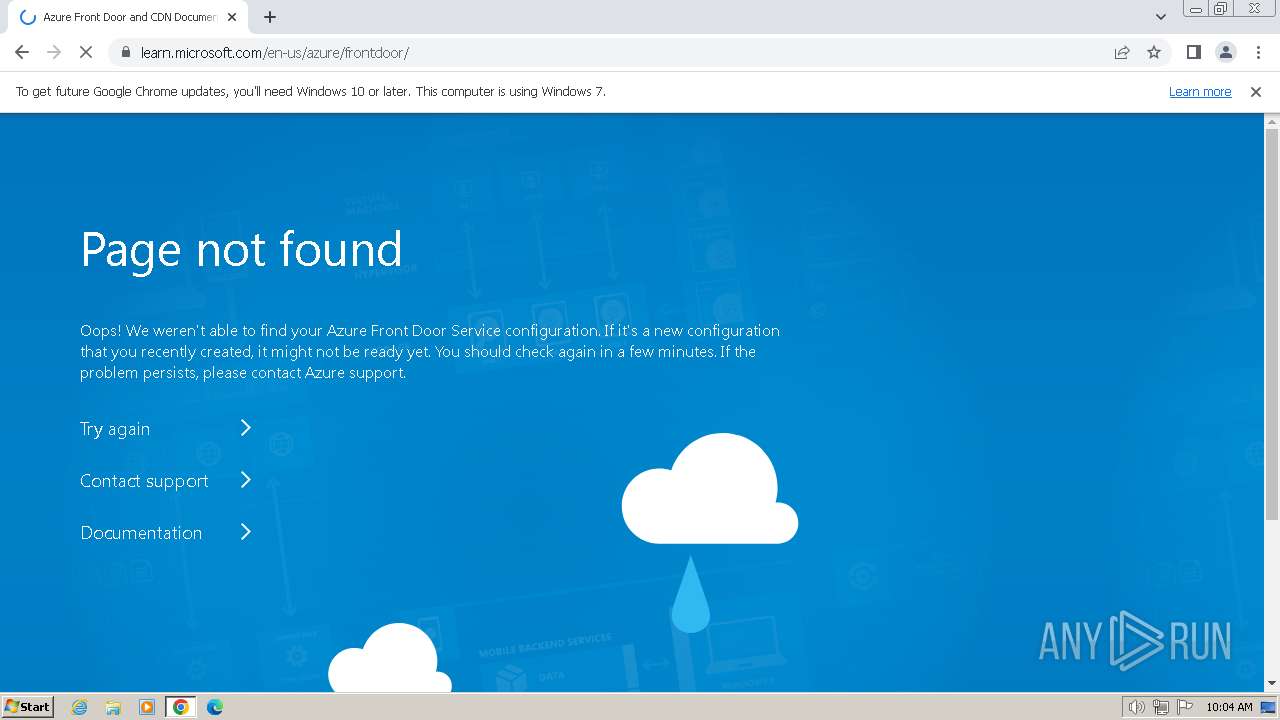Dismiss the Chrome update notification bar
1280x720 pixels.
(1256, 91)
